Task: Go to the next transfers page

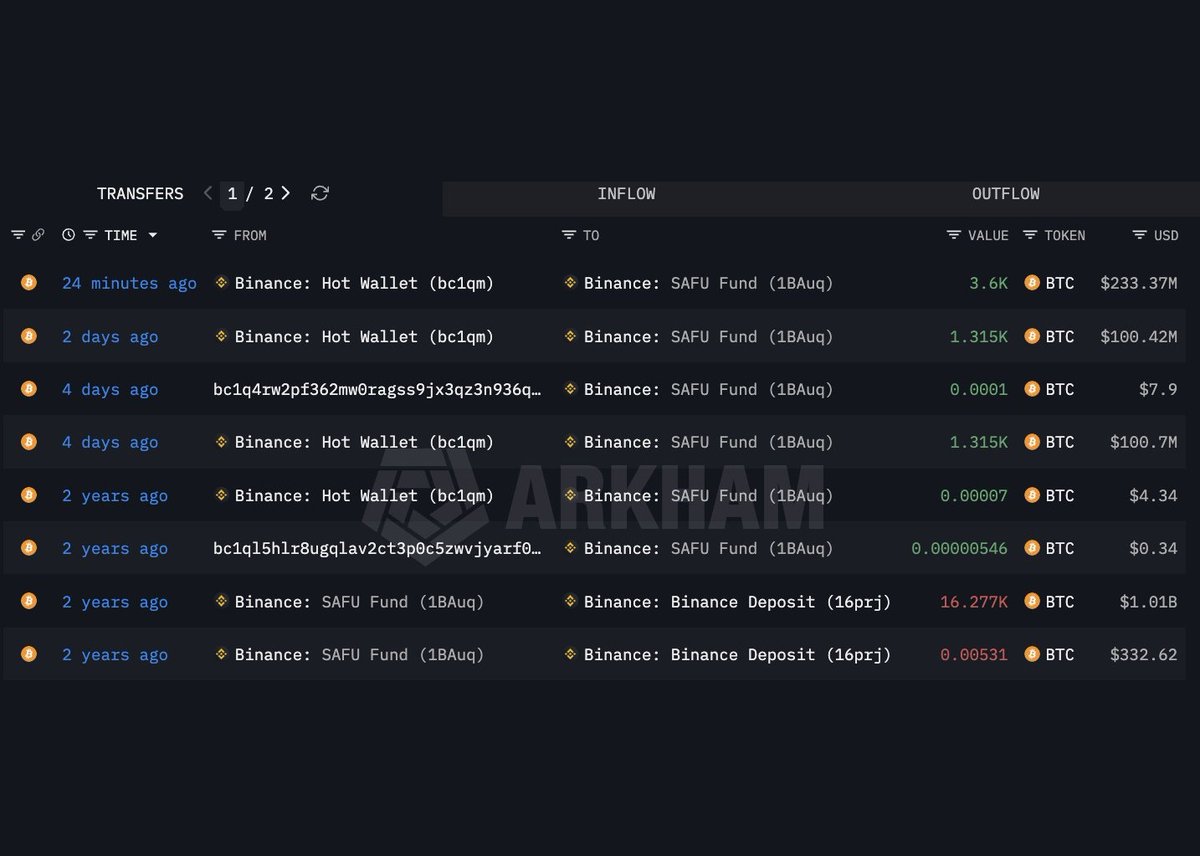Action: click(x=285, y=194)
